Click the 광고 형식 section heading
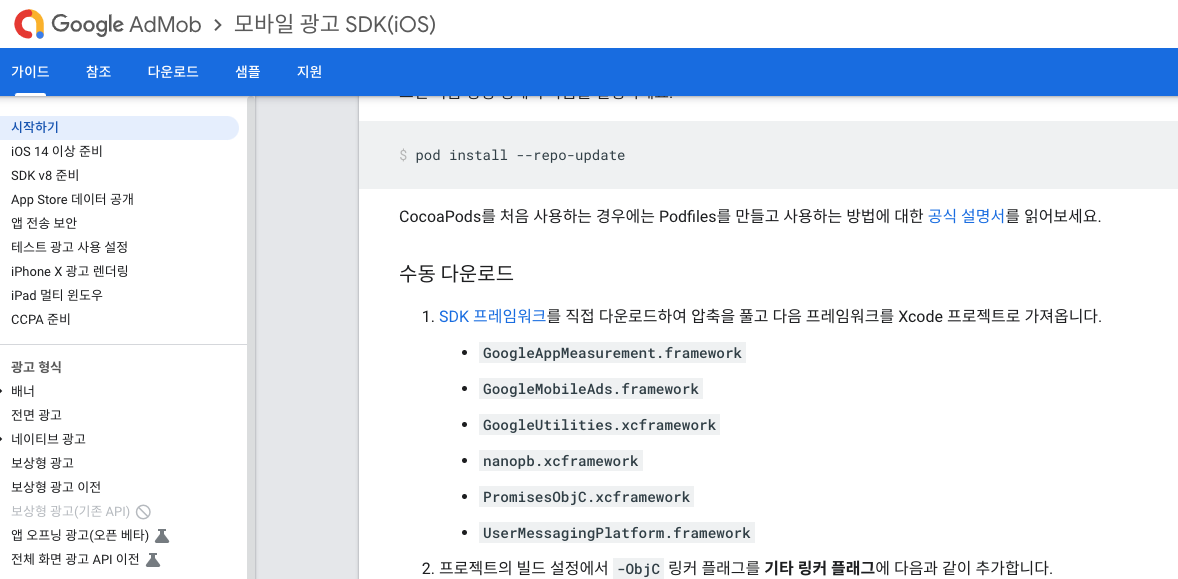Image resolution: width=1178 pixels, height=579 pixels. [36, 367]
